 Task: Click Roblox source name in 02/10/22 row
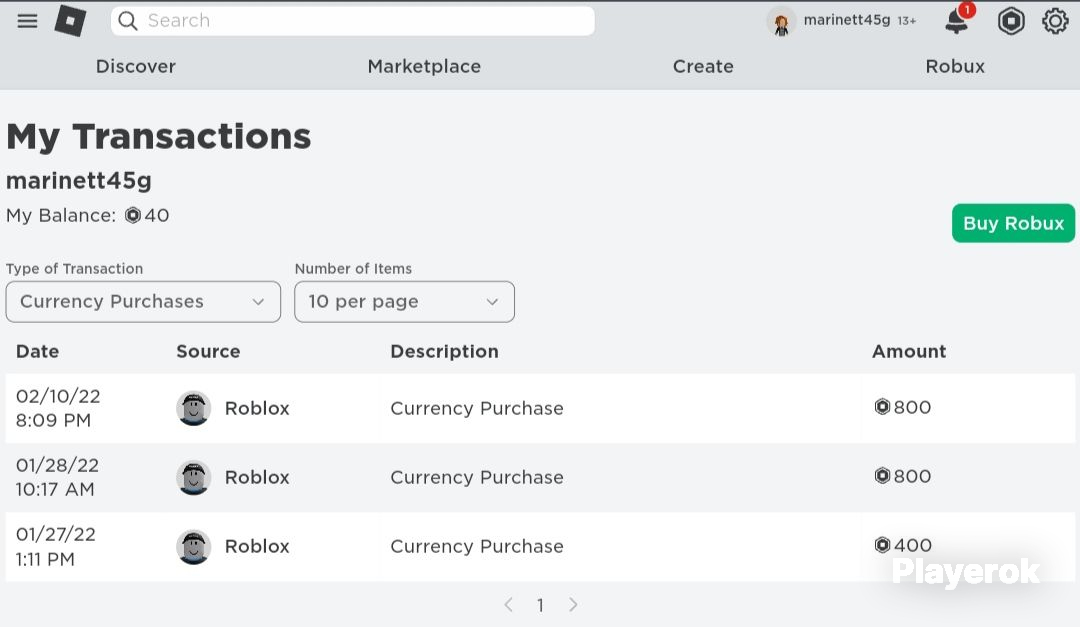pos(257,408)
